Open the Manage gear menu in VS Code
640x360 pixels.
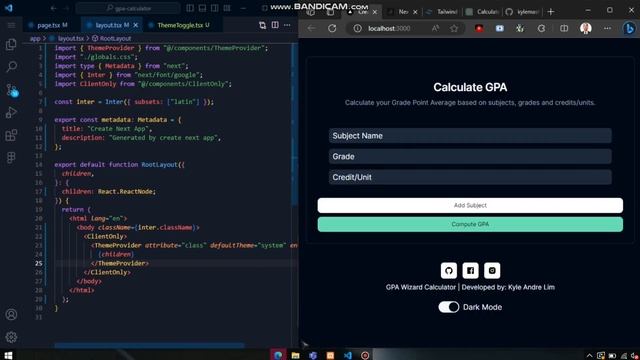click(x=11, y=337)
